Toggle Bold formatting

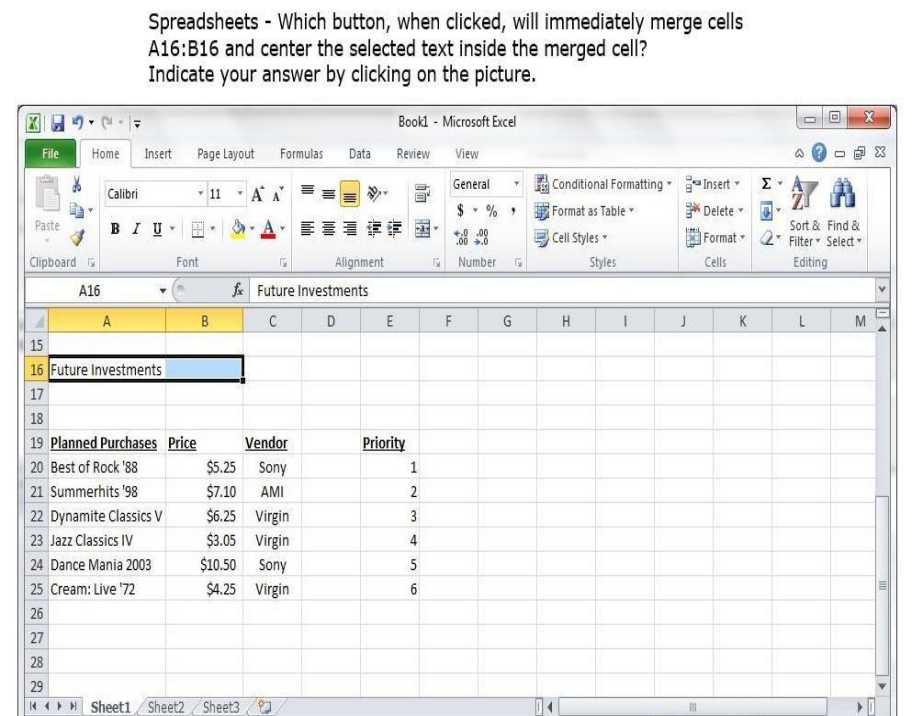tap(115, 229)
